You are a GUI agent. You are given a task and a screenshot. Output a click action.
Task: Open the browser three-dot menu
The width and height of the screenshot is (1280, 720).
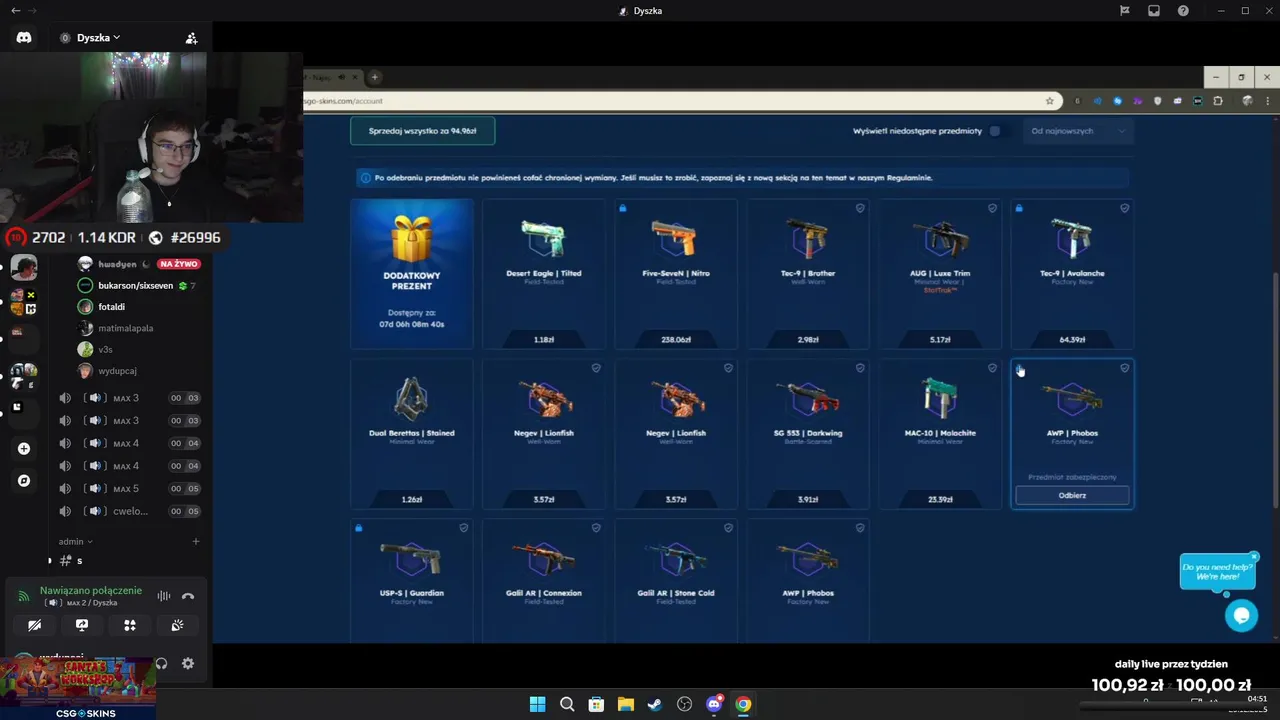[1266, 101]
